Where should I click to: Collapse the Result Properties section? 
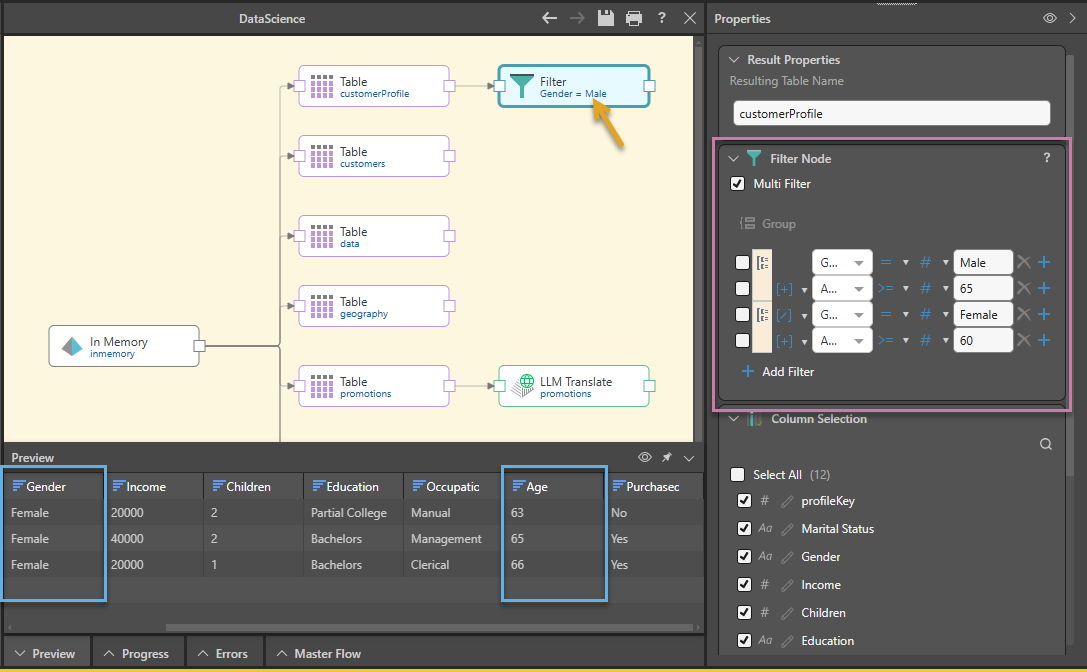point(734,60)
